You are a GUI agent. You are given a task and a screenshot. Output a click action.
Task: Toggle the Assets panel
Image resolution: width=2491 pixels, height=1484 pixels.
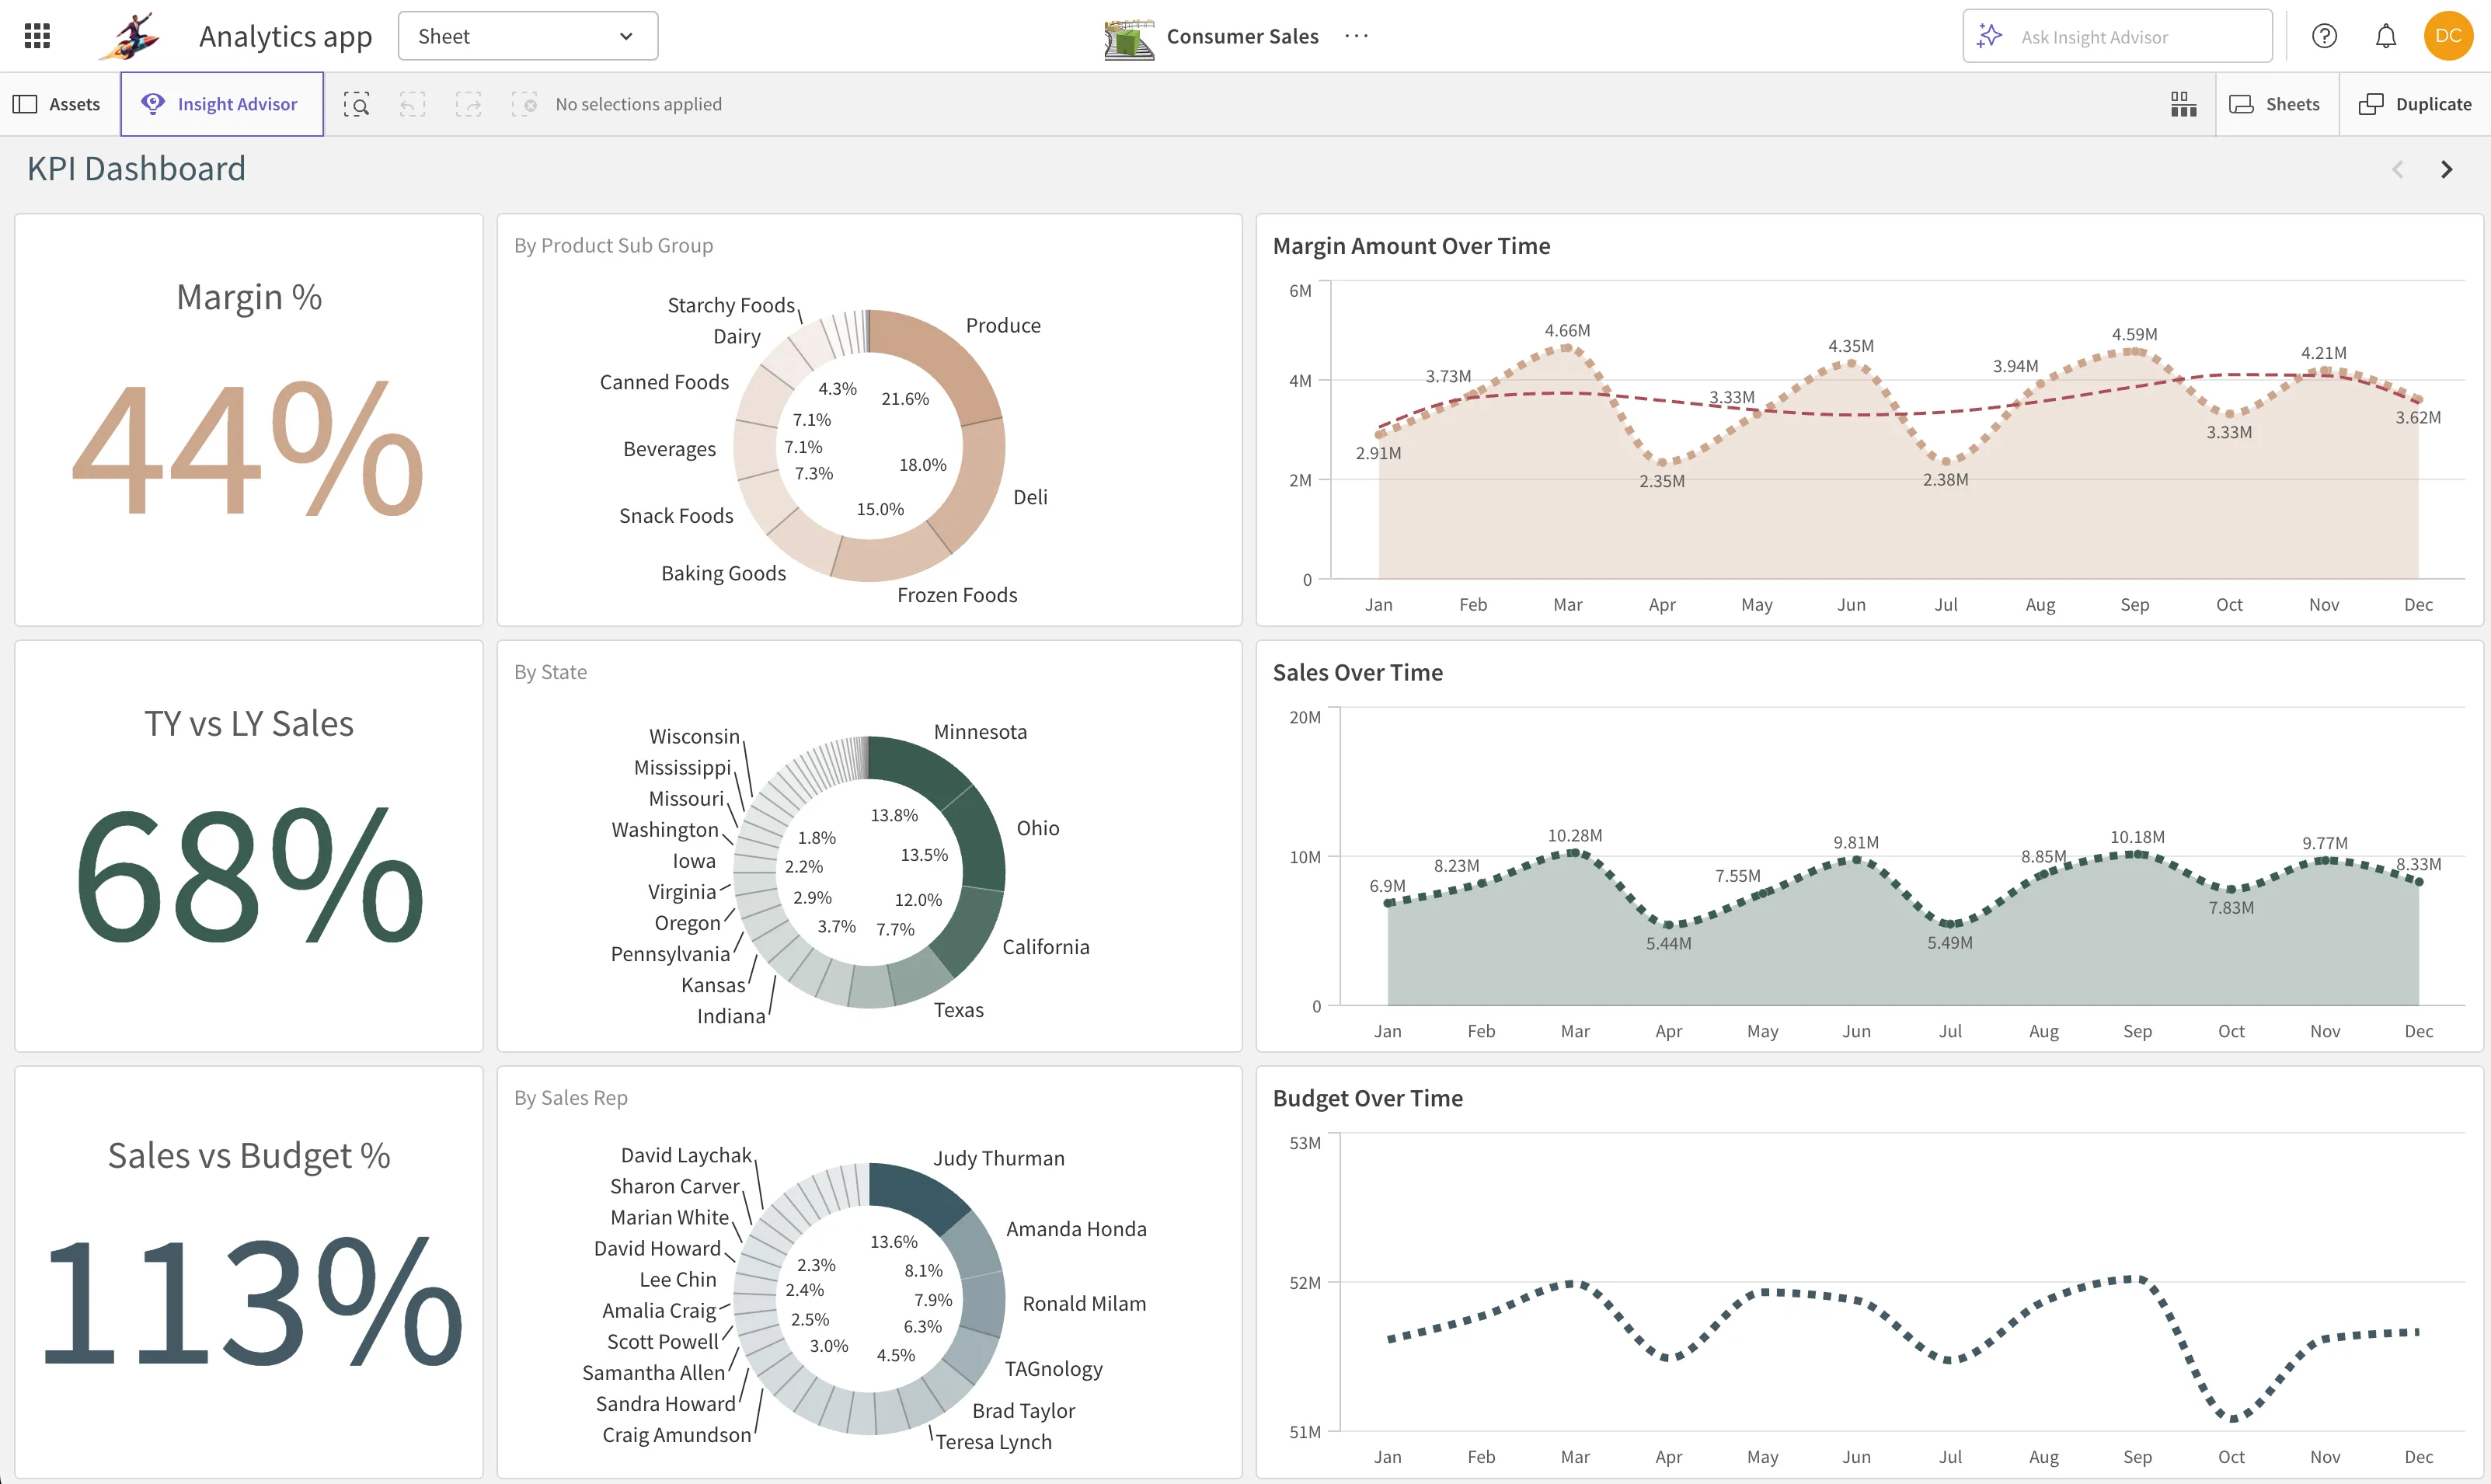58,103
